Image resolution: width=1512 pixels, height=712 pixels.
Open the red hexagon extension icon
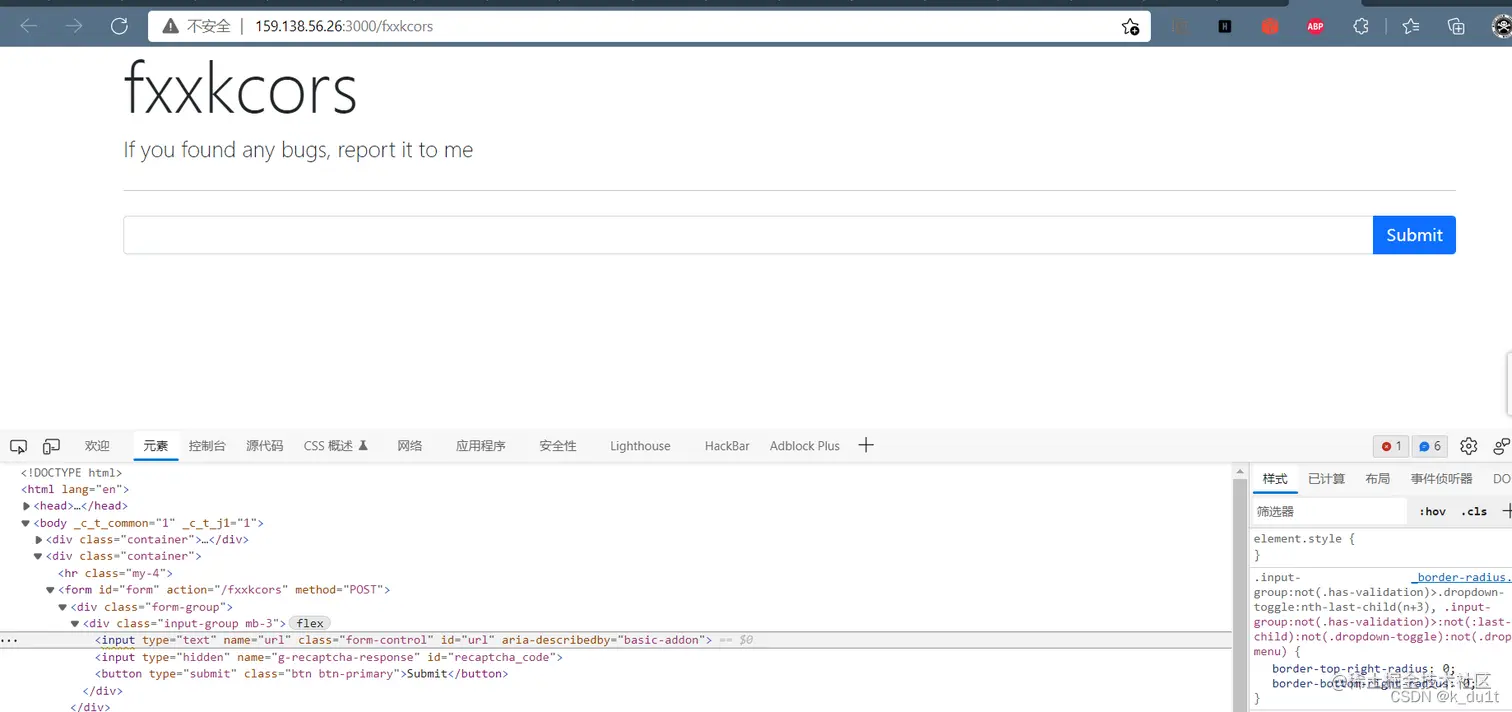point(1270,27)
